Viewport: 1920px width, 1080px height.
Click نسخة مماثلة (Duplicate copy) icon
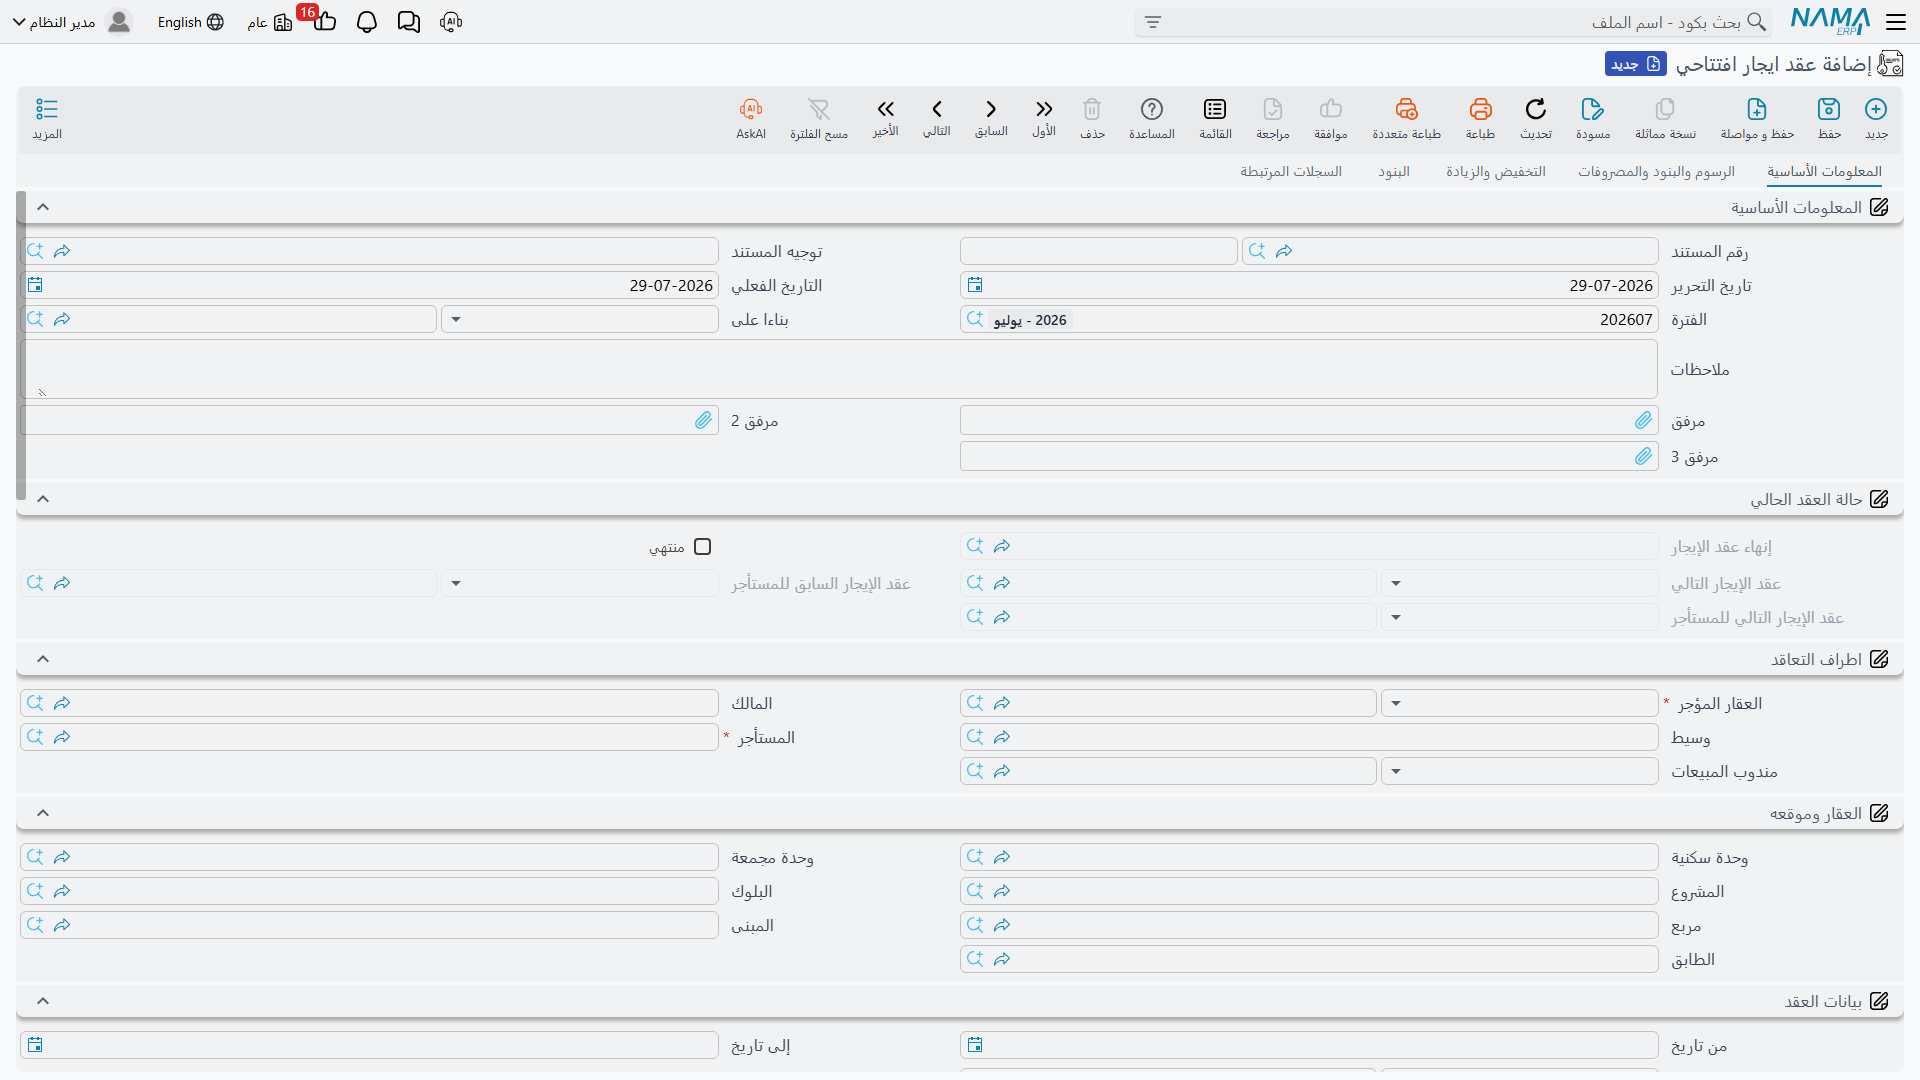(1665, 110)
